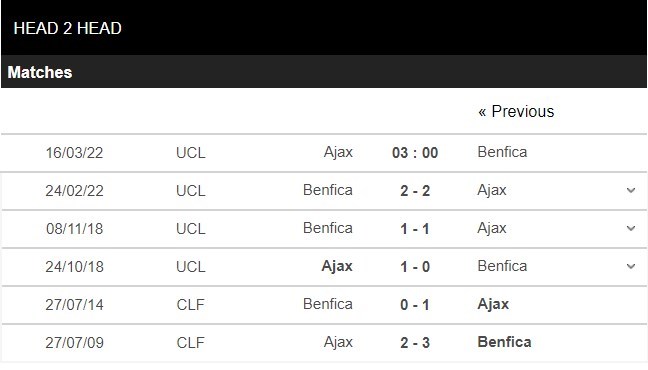Click the UCL label in 16/03/22 row
Image resolution: width=648 pixels, height=370 pixels.
pyautogui.click(x=191, y=153)
